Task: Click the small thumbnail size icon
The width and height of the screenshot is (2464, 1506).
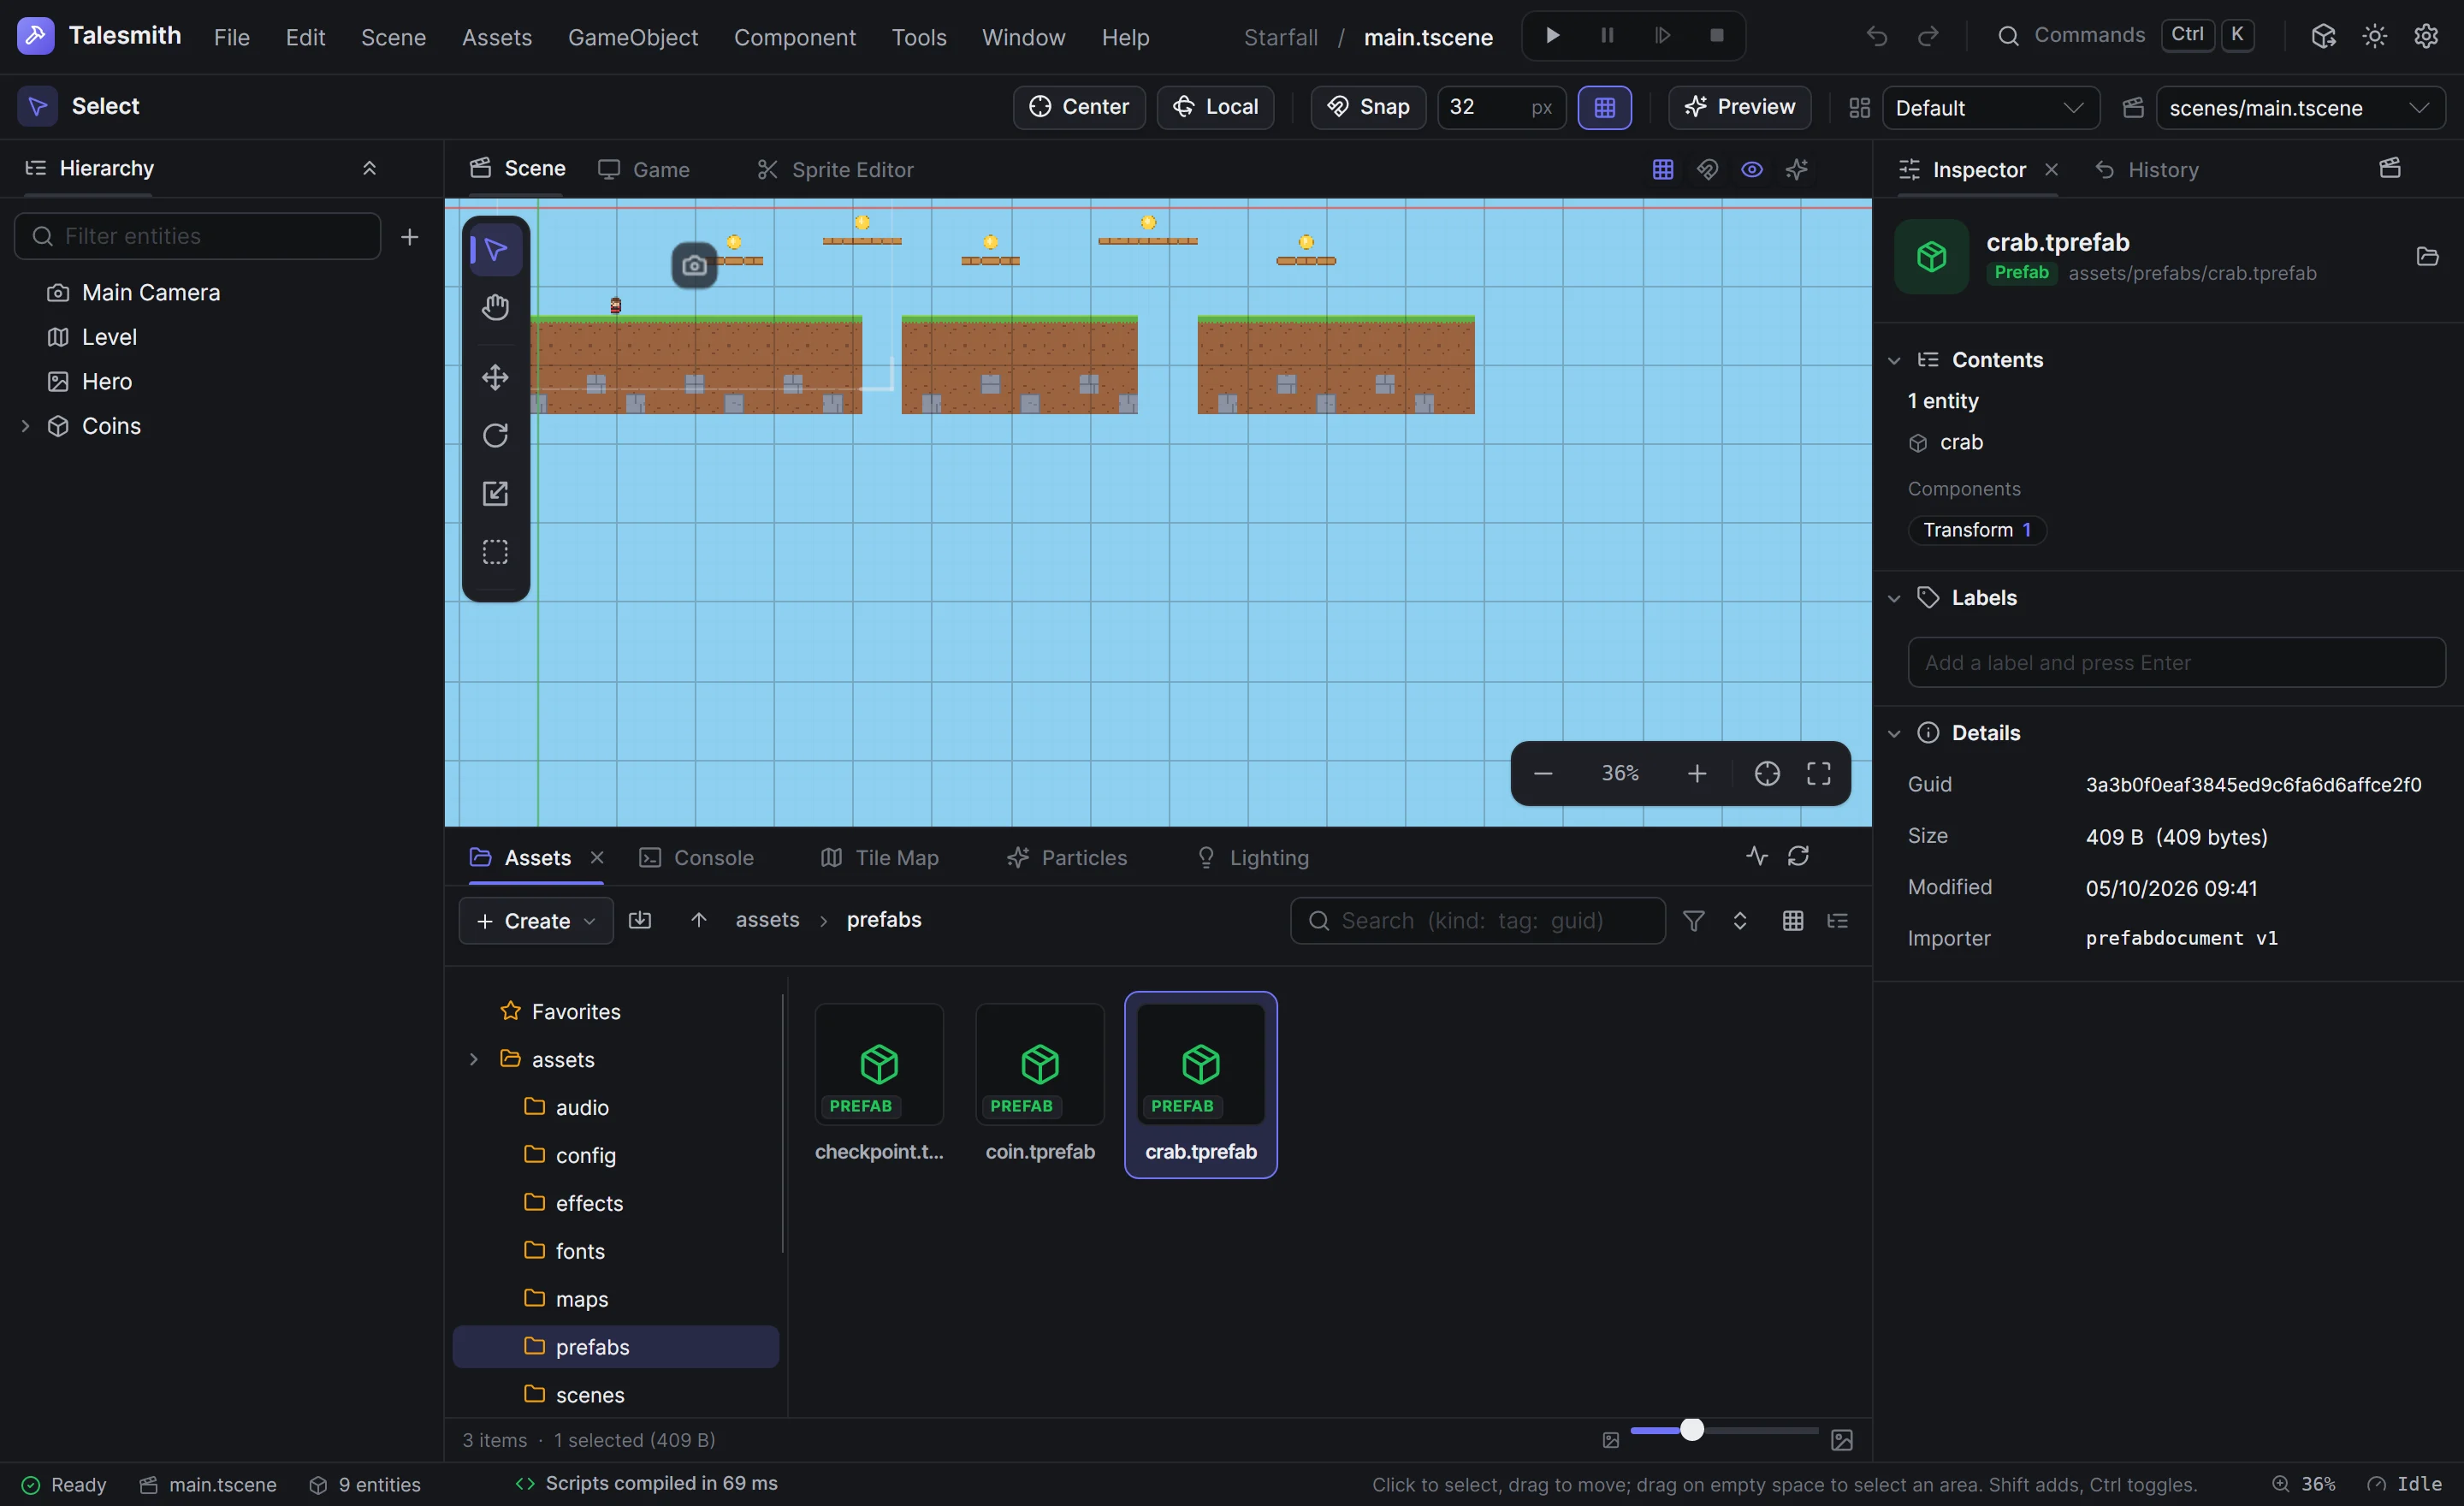Action: [x=1610, y=1440]
